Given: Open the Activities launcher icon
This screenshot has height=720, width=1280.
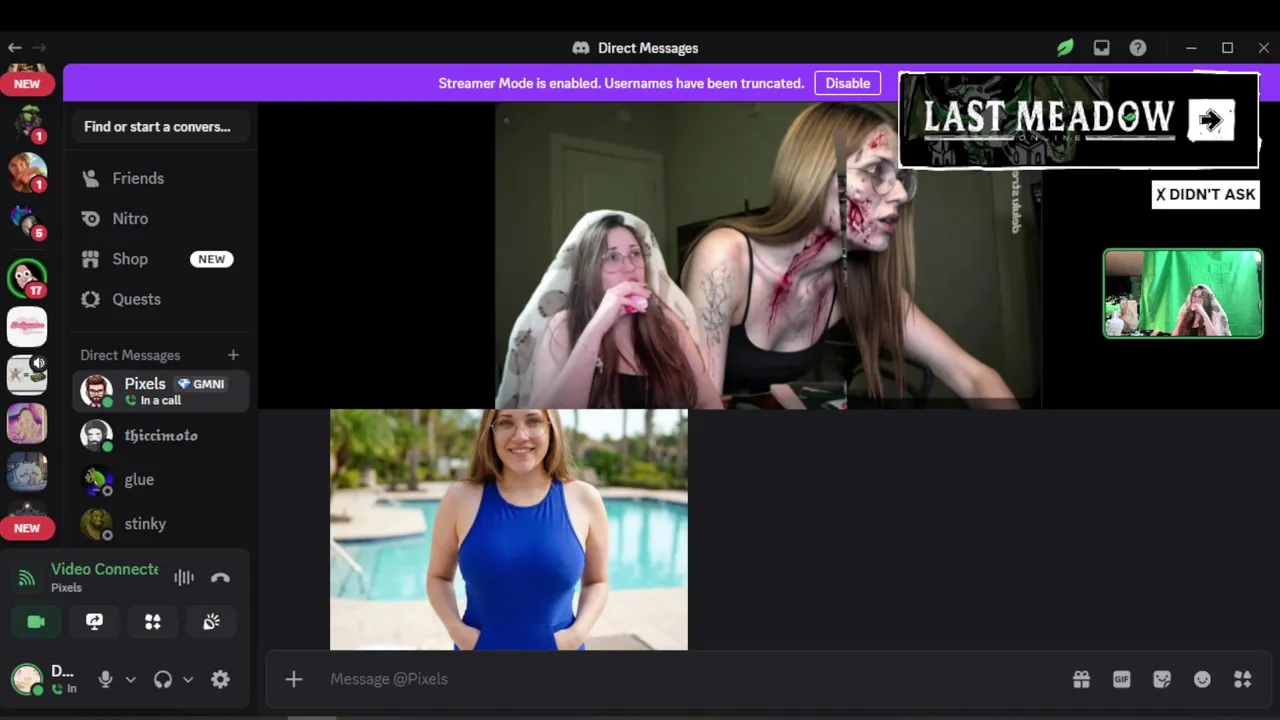Looking at the screenshot, I should (153, 622).
